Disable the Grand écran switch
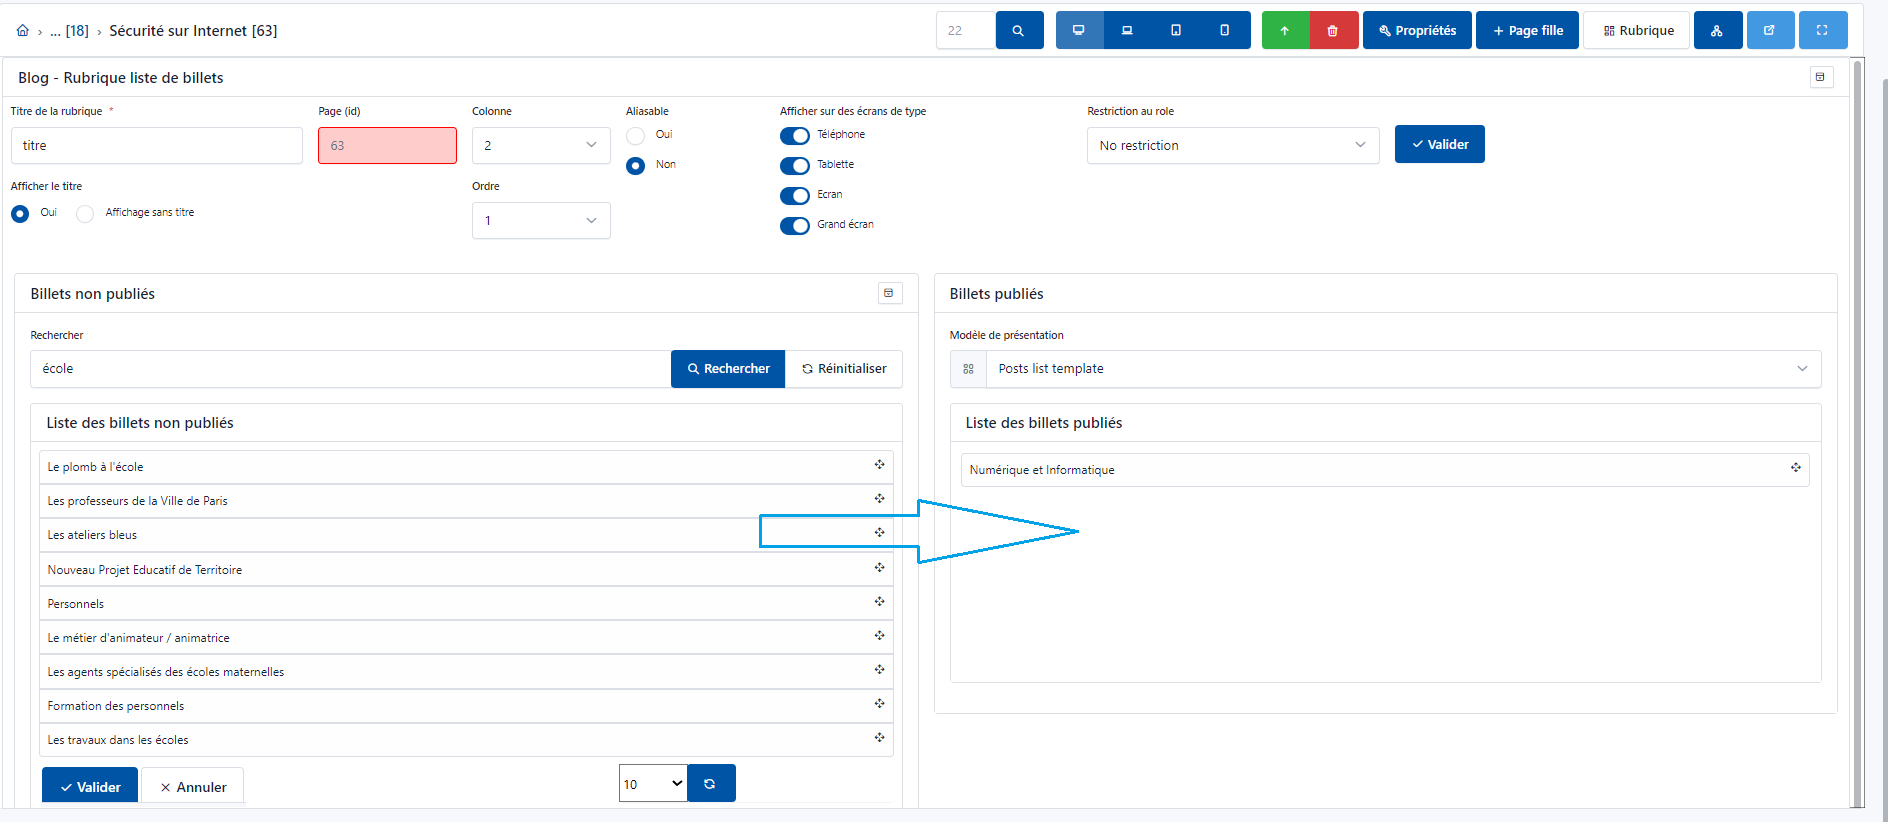The image size is (1888, 822). (x=795, y=226)
